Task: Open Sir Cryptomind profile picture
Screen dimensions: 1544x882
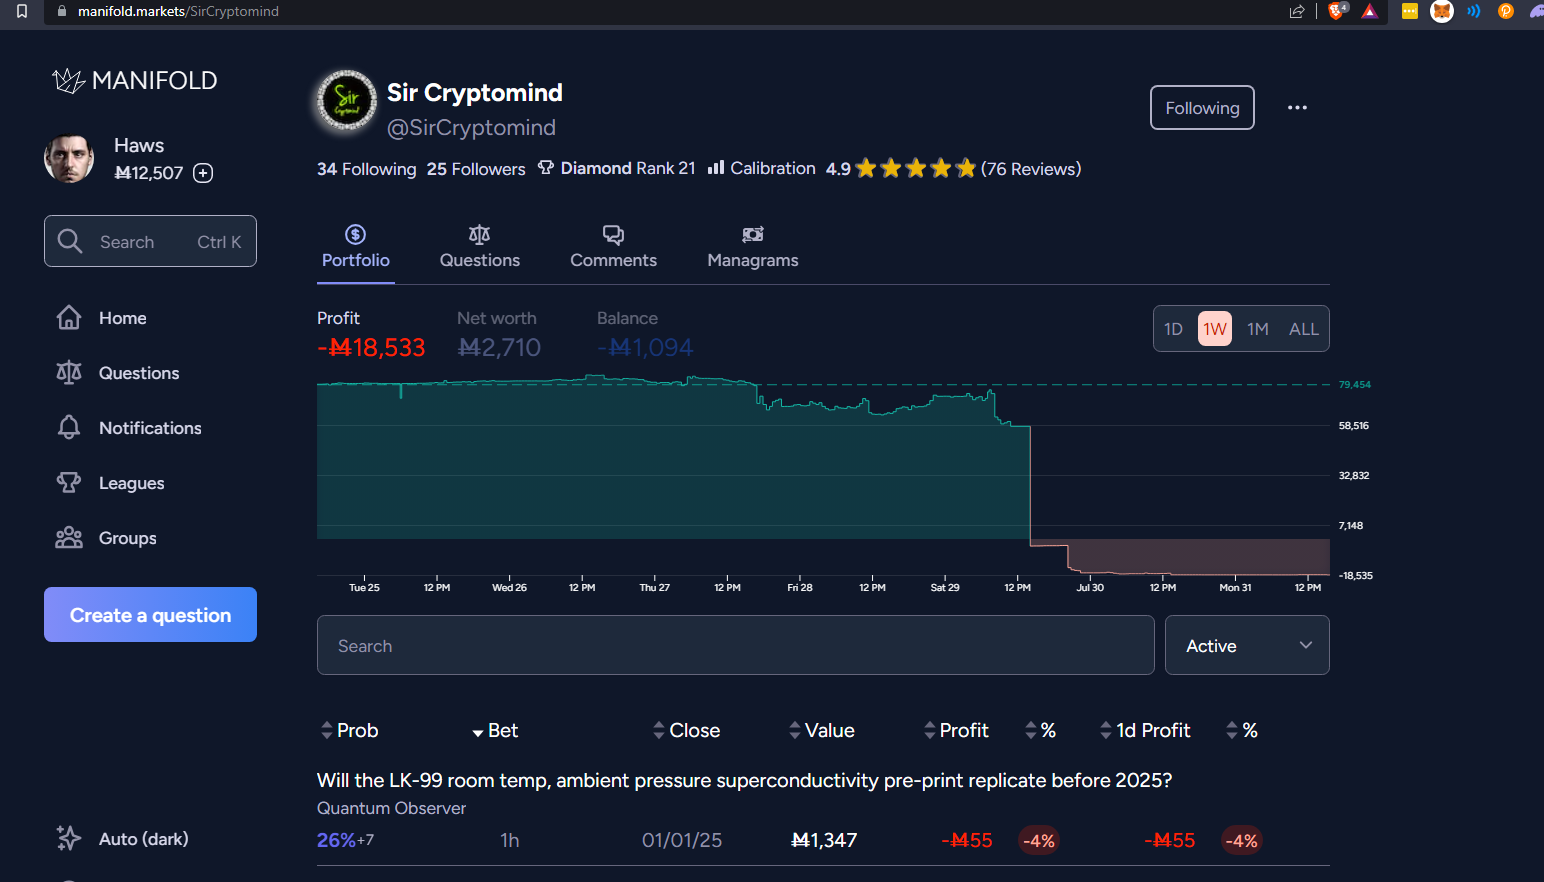Action: tap(346, 100)
